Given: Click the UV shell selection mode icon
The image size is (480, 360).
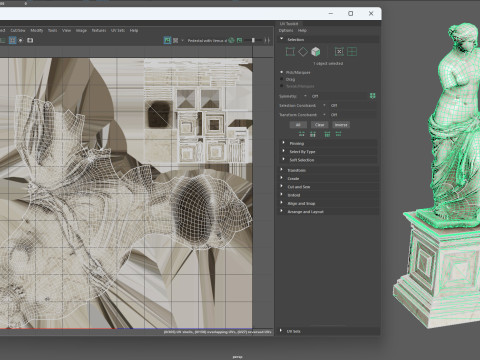Looking at the screenshot, I should click(x=339, y=52).
